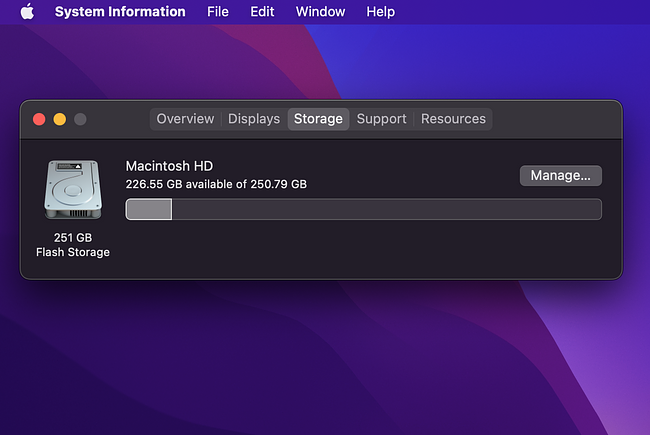Open the System Information app menu
650x435 pixels.
point(120,12)
